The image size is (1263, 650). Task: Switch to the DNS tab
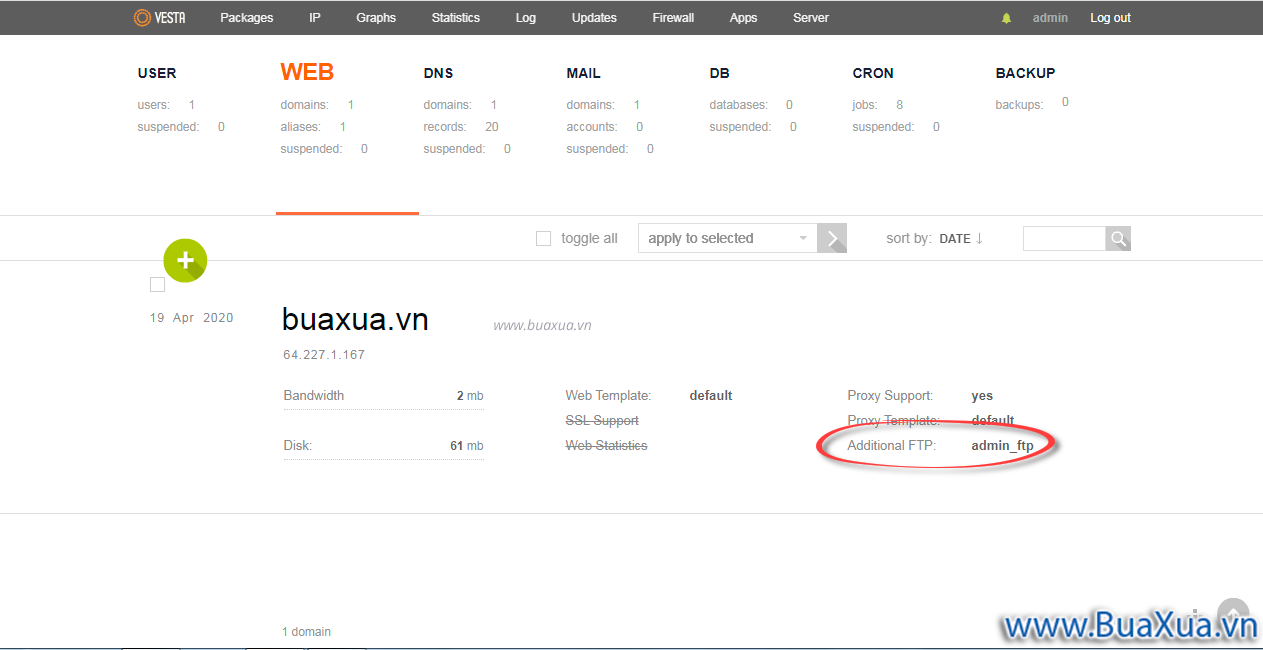[438, 73]
